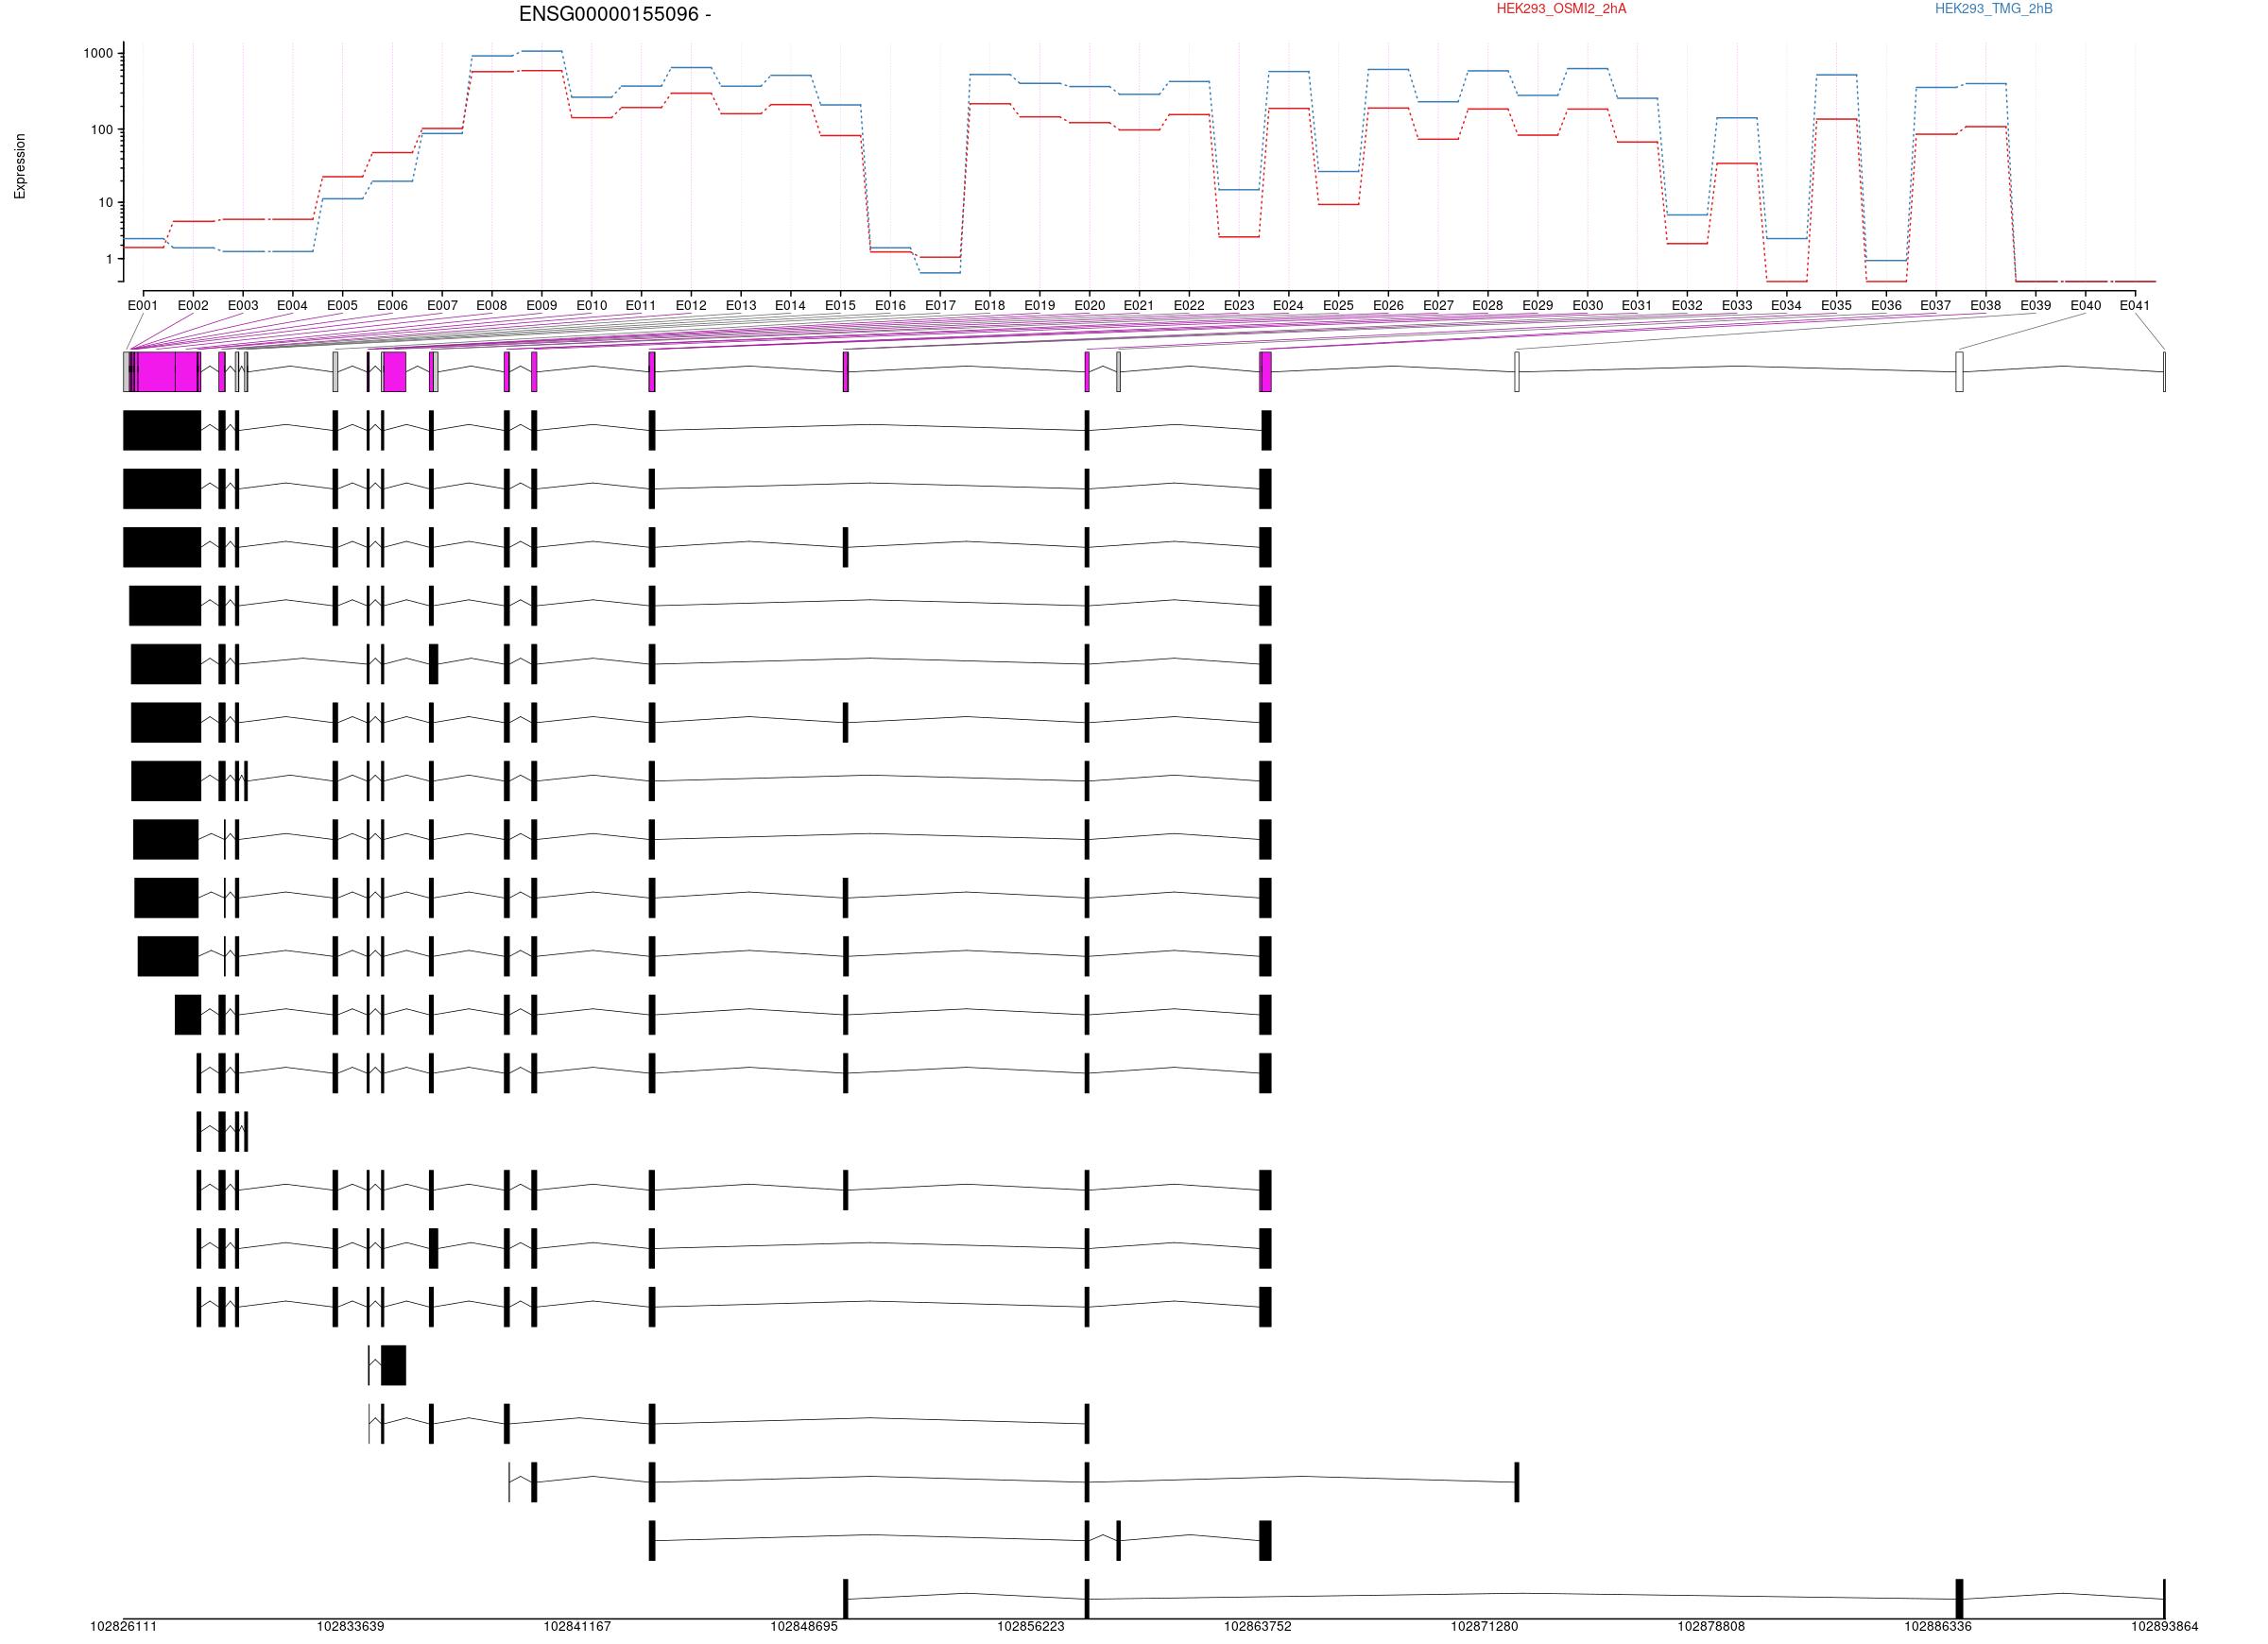
Task: Click exon label E005
Action: [x=342, y=306]
